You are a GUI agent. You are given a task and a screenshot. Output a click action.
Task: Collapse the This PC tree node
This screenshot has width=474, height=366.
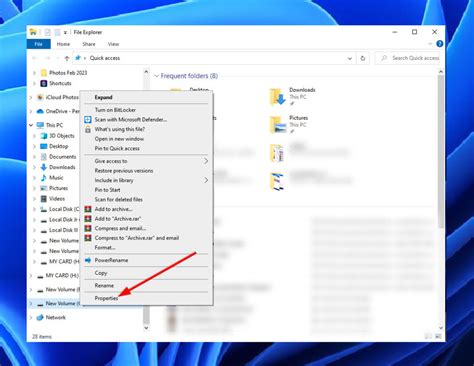[31, 125]
